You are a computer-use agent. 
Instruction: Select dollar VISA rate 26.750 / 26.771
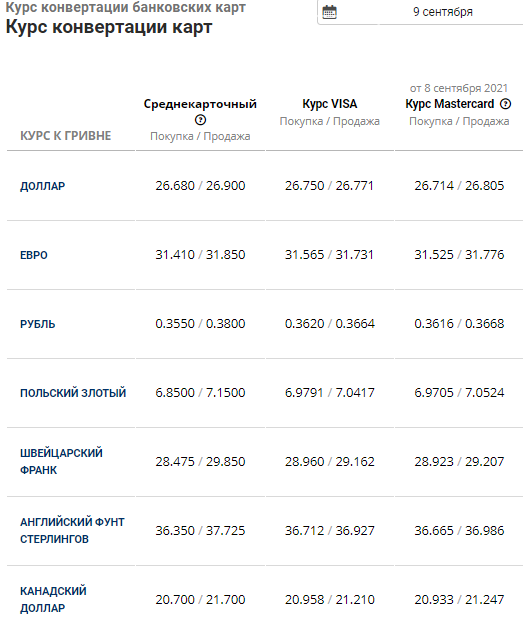329,186
